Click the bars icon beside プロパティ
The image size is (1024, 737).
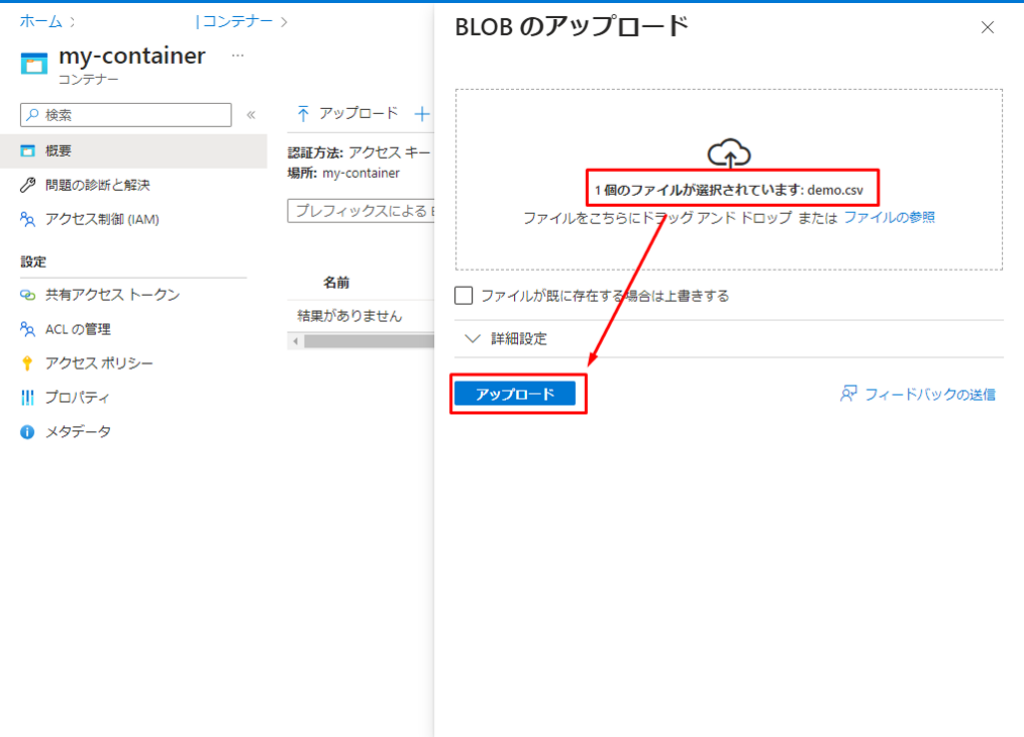tap(27, 398)
